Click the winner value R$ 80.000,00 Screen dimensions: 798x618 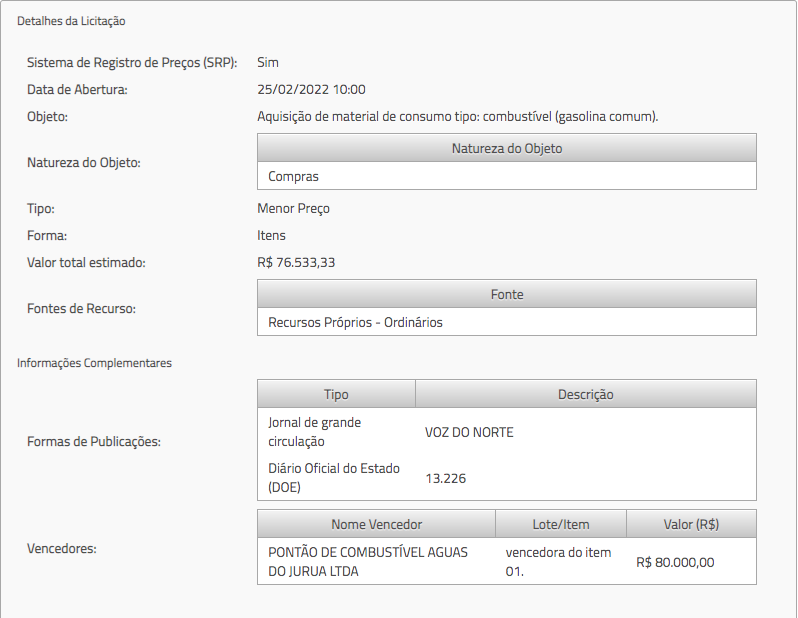click(x=675, y=562)
